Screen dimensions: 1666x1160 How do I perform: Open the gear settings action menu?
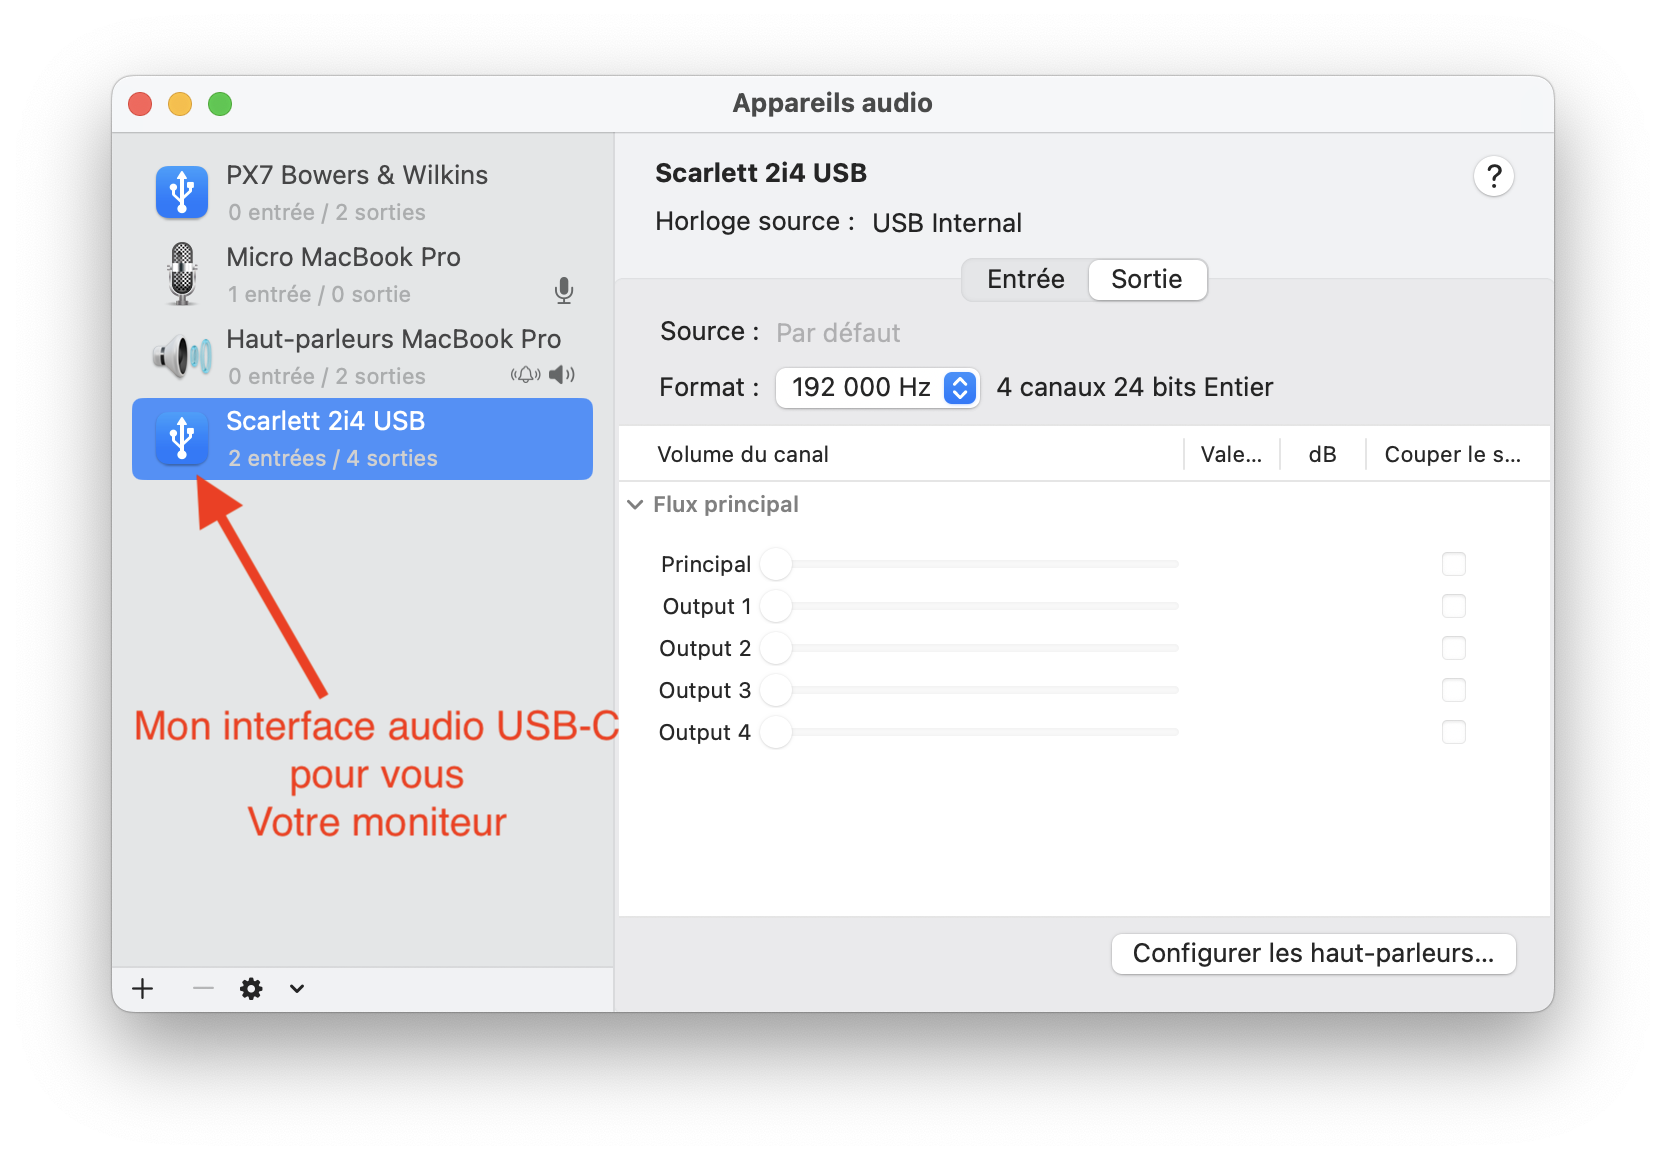[251, 989]
